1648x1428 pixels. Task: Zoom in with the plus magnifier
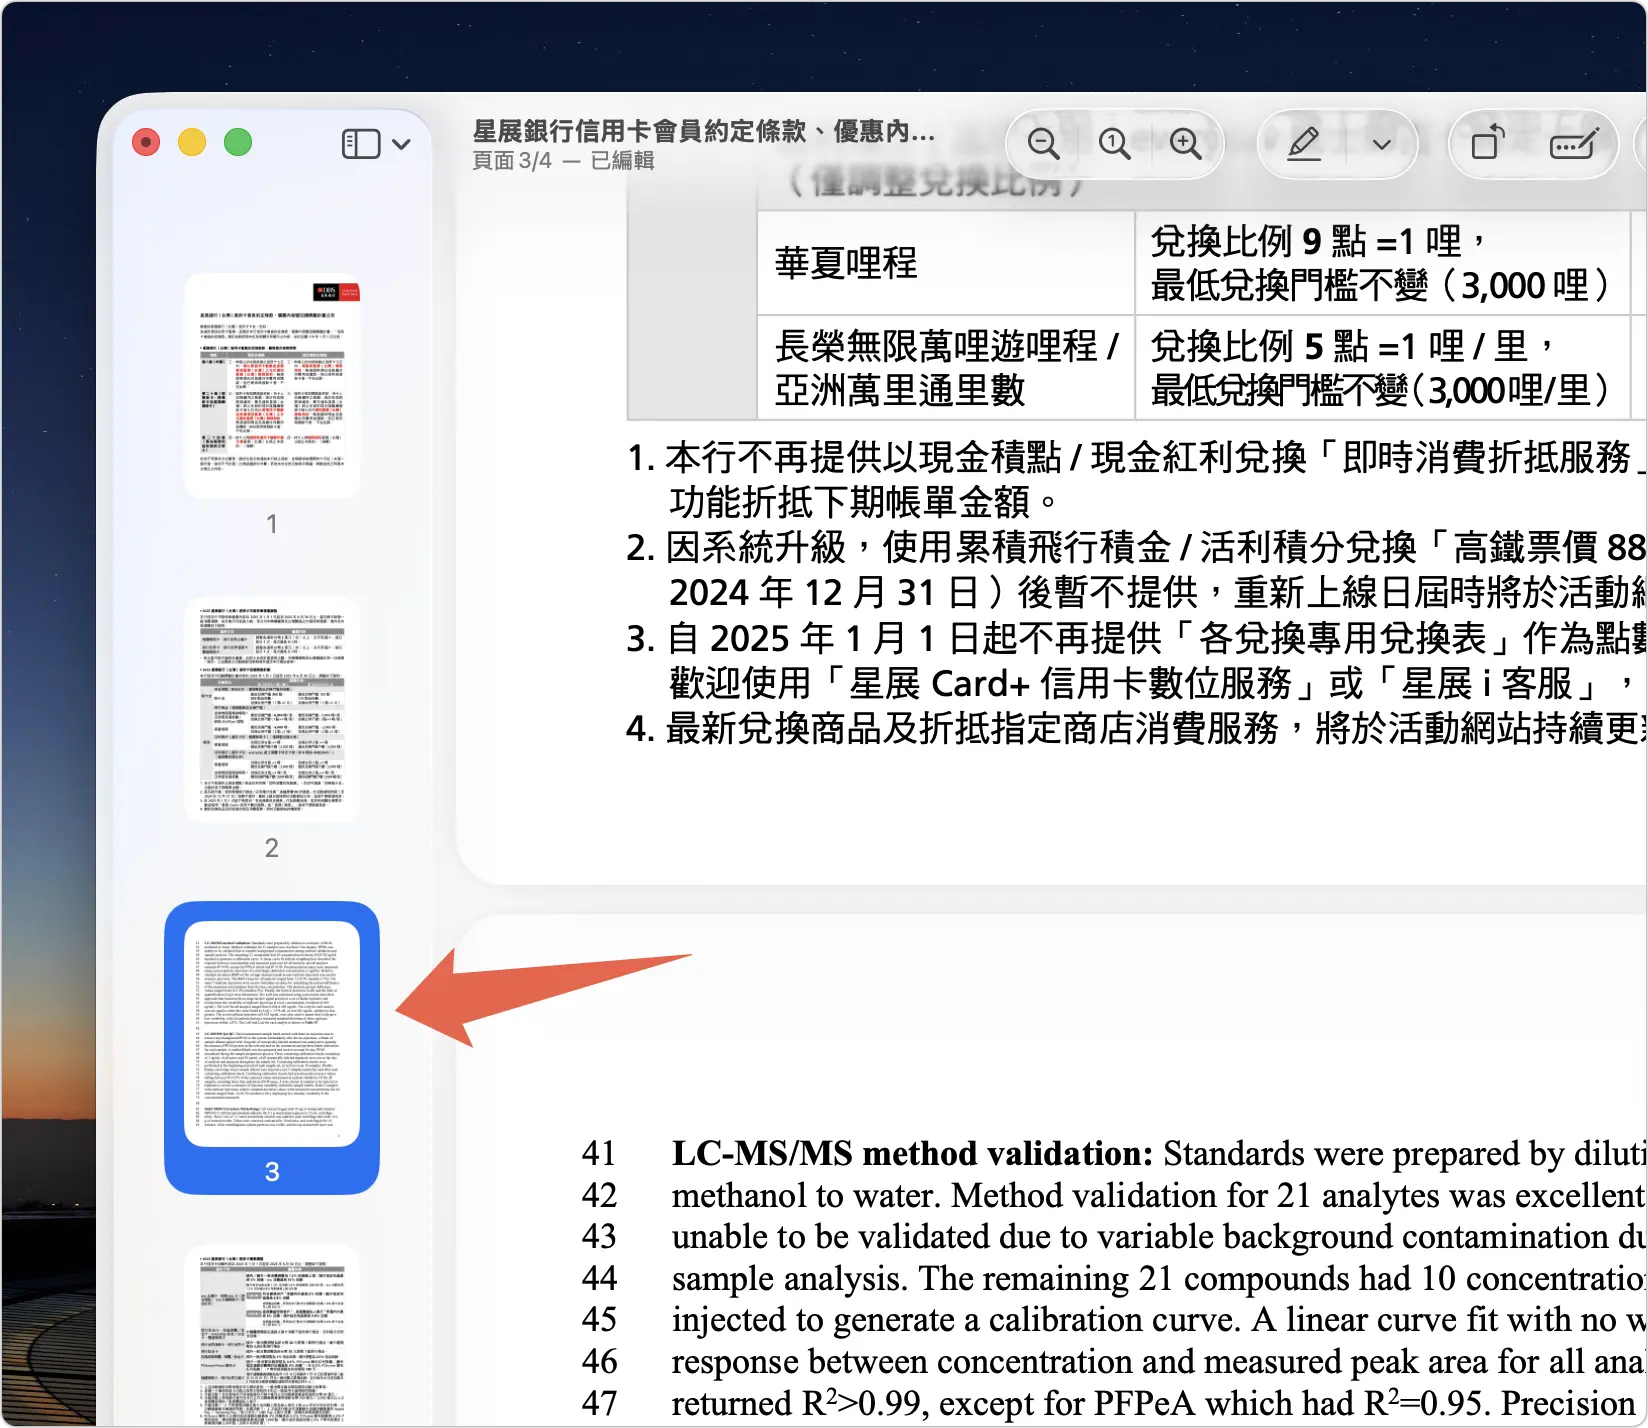[1186, 144]
